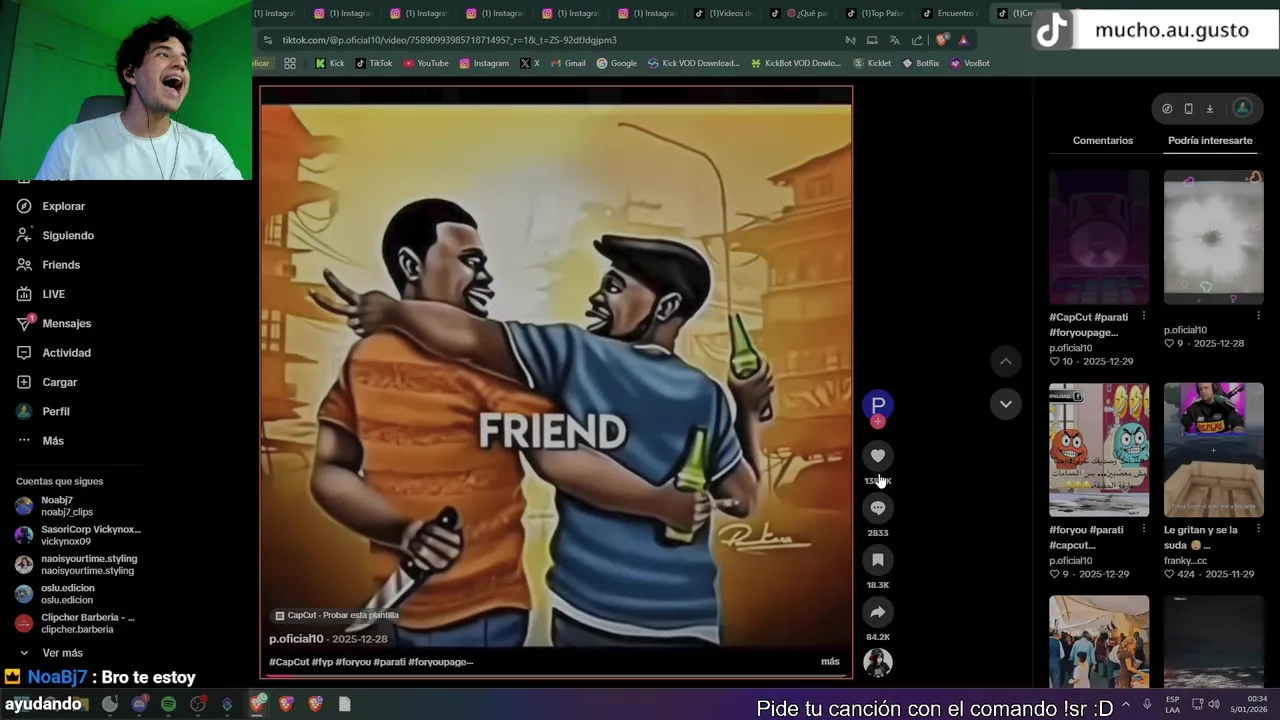This screenshot has height=720, width=1280.
Task: Click download desktop app icon in pill
Action: (x=1209, y=109)
